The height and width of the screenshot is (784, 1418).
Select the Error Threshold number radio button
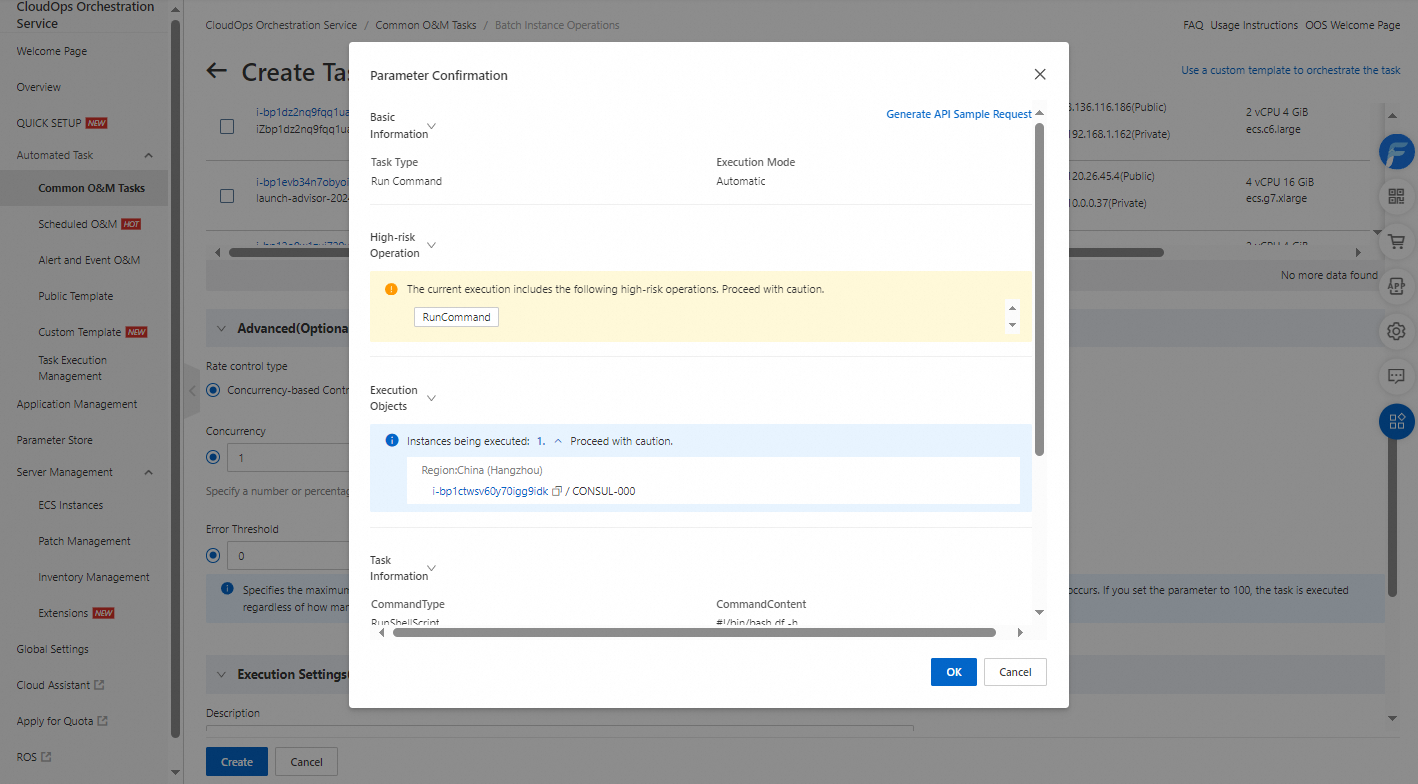point(213,555)
